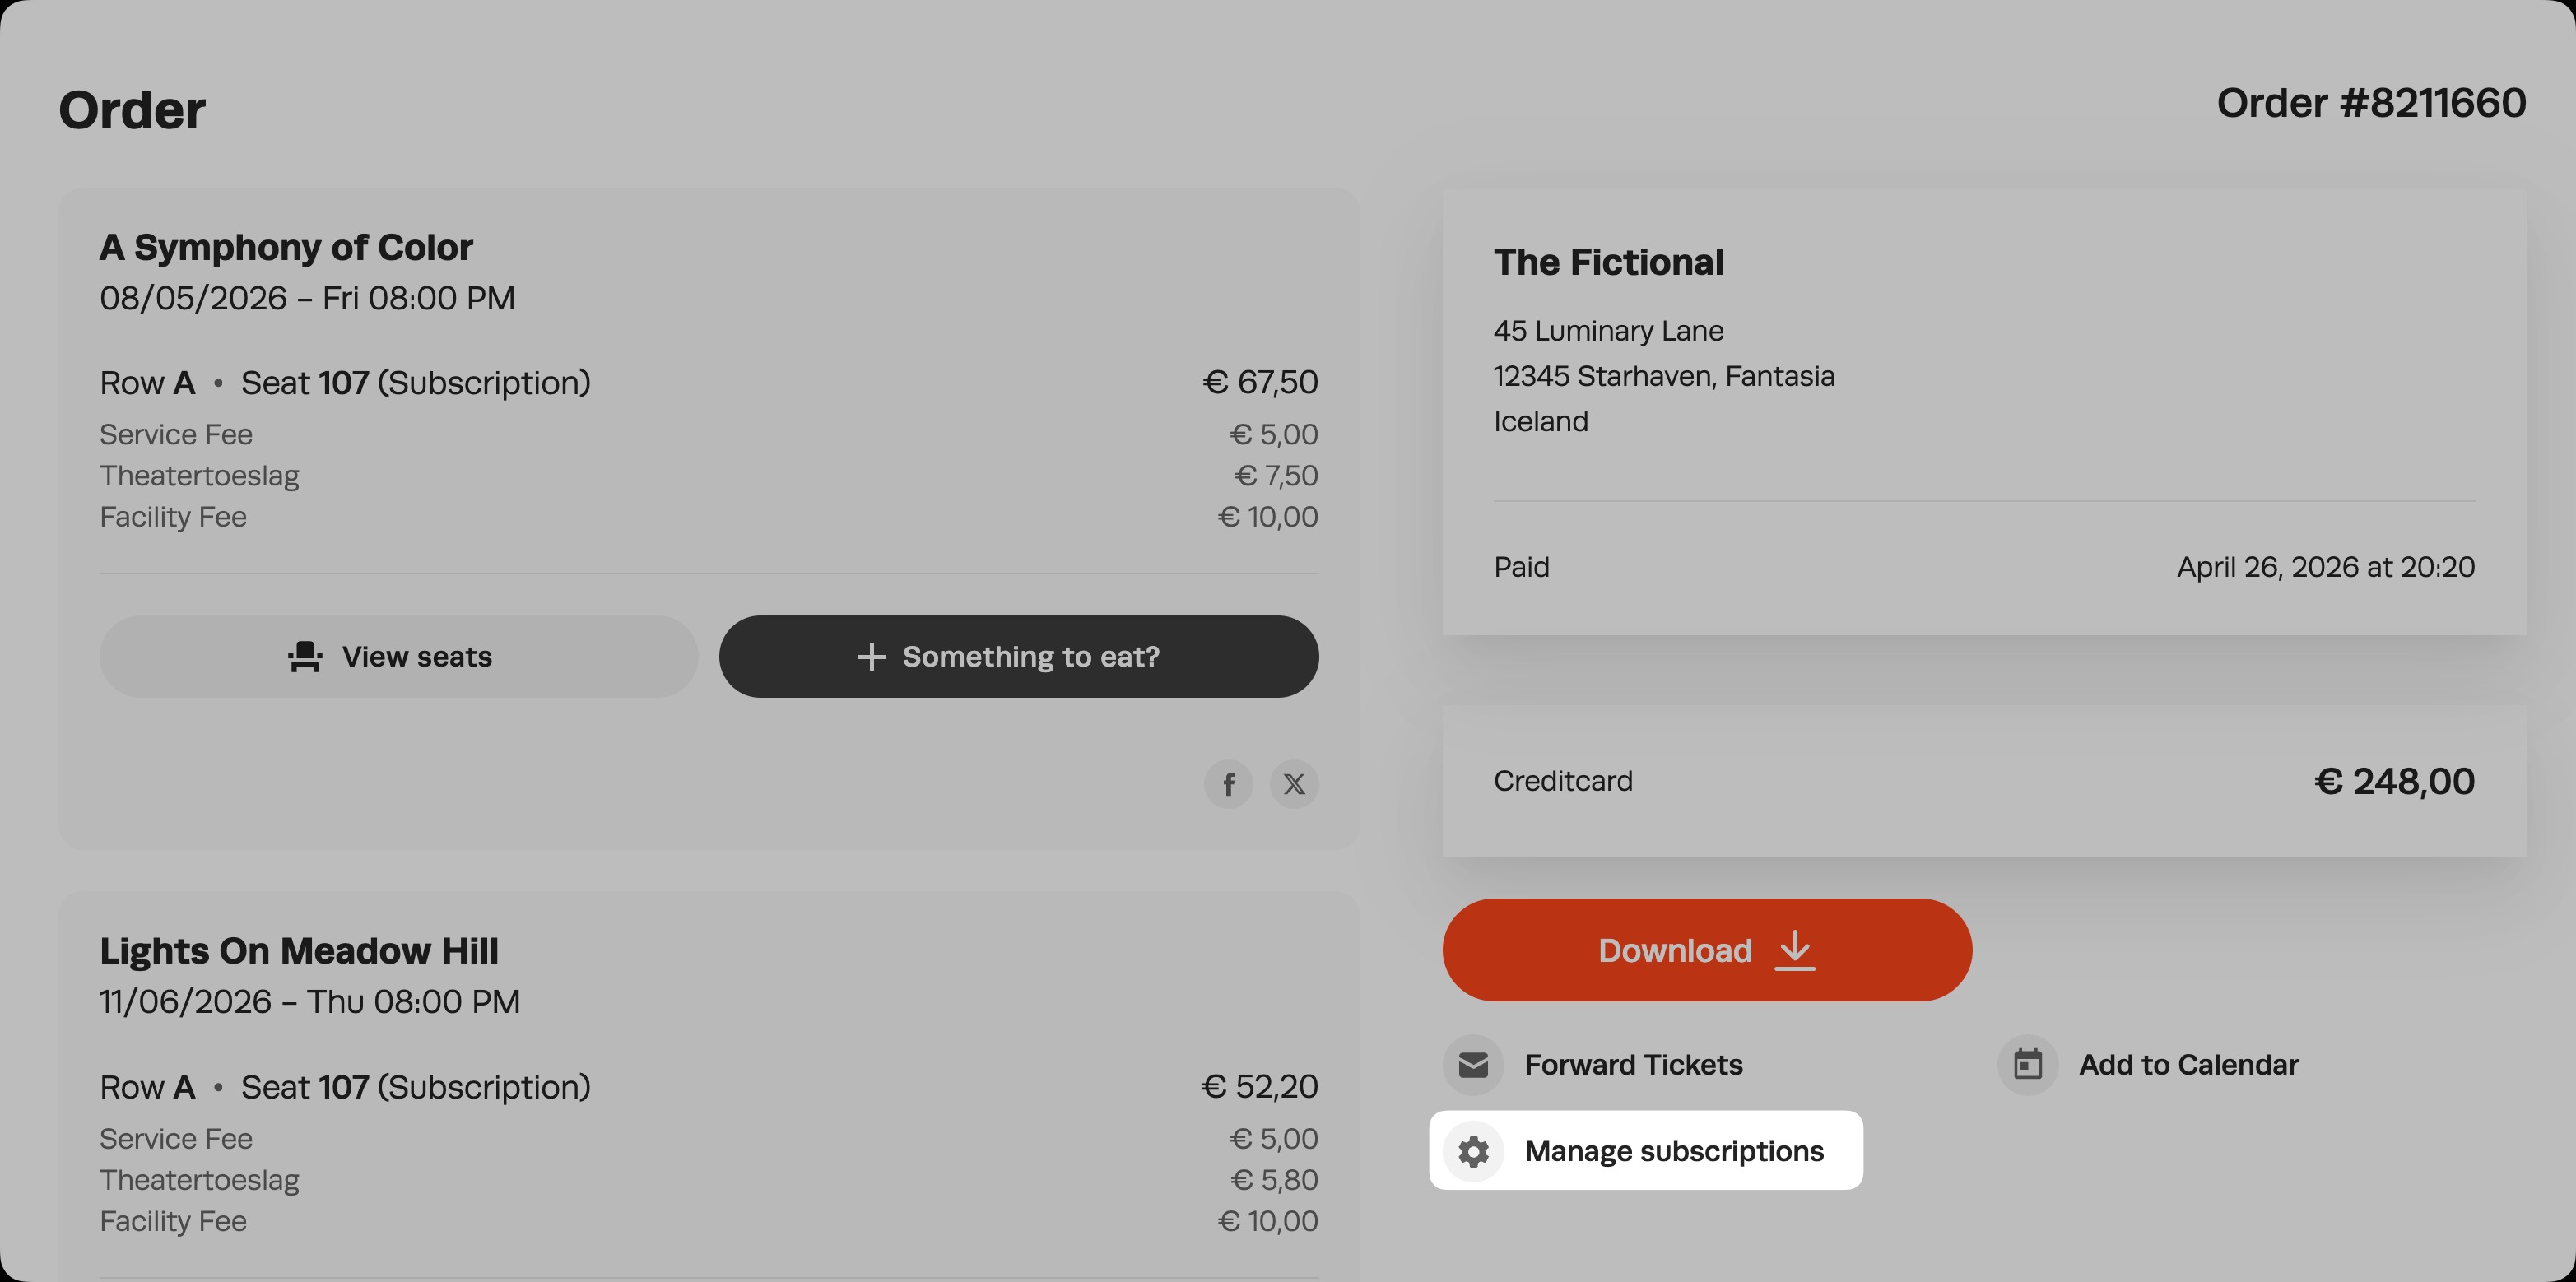Click the gear icon for subscriptions
Screen dimensions: 2576x1282
1473,1151
